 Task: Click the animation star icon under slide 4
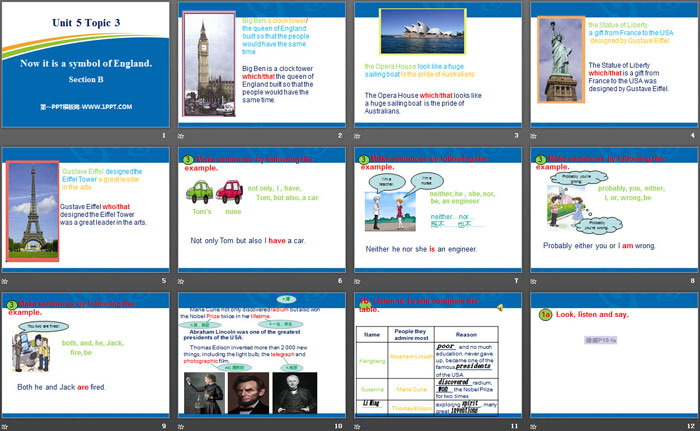click(533, 136)
